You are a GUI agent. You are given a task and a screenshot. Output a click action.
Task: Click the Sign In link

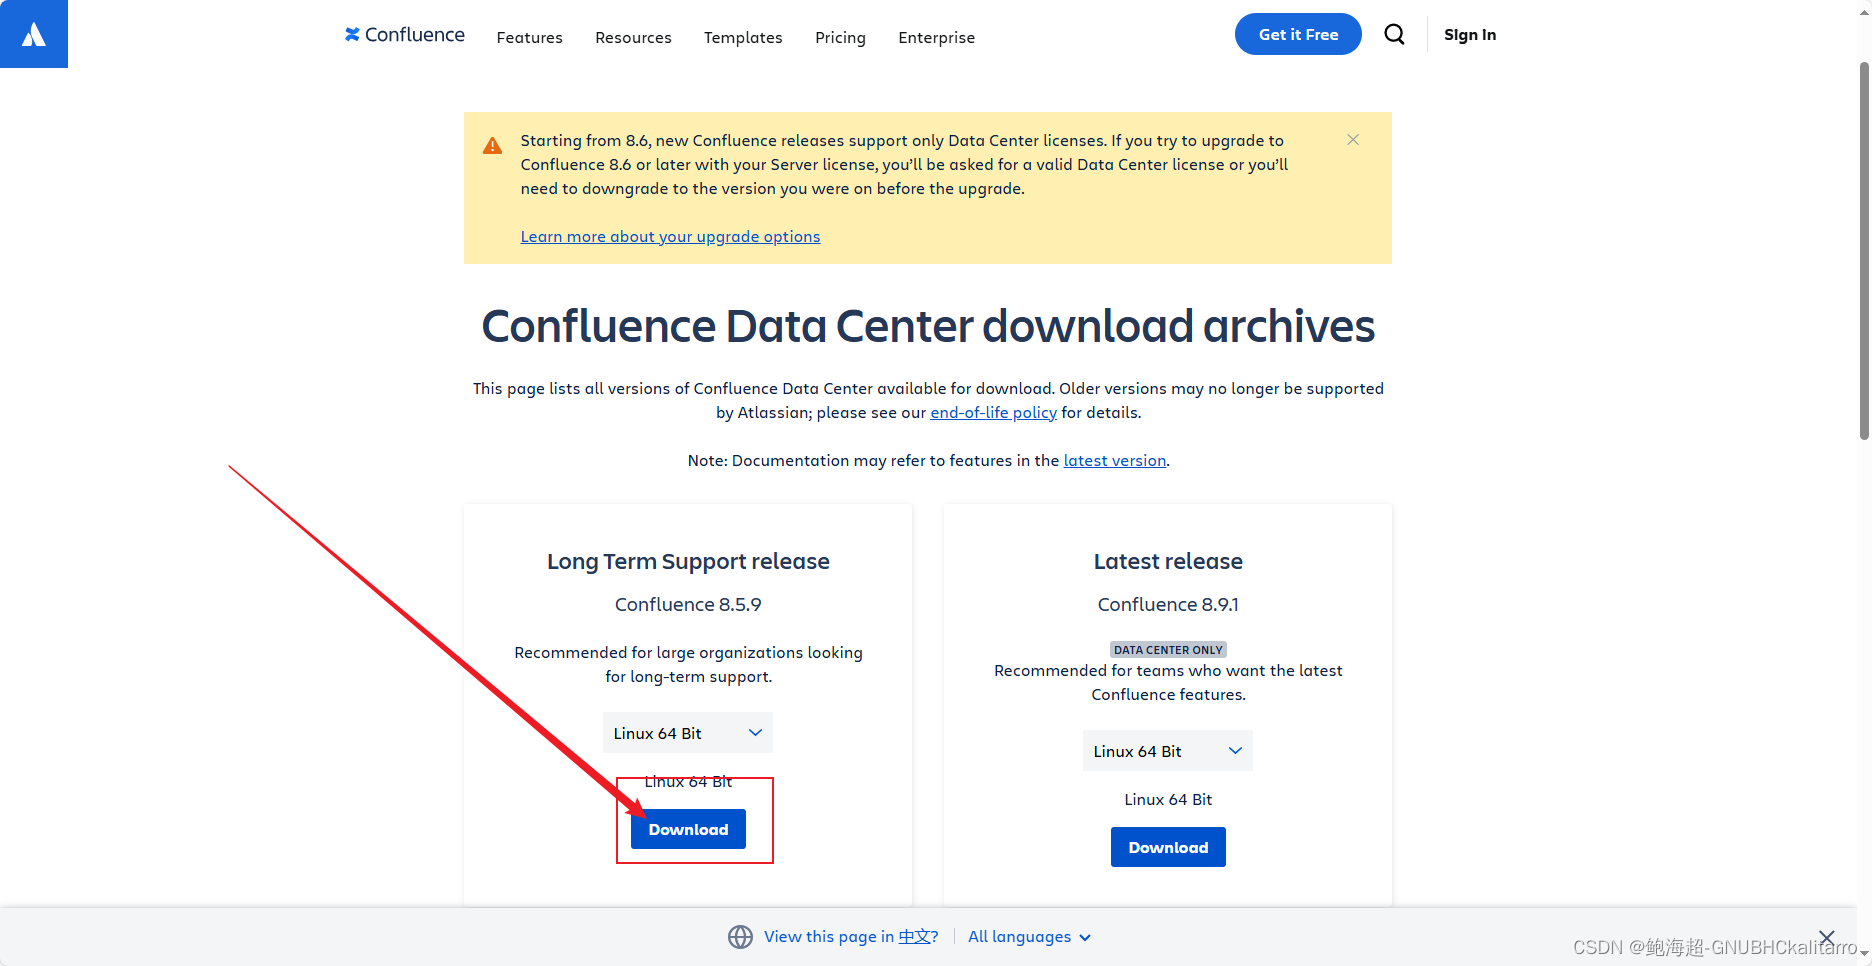coord(1470,35)
